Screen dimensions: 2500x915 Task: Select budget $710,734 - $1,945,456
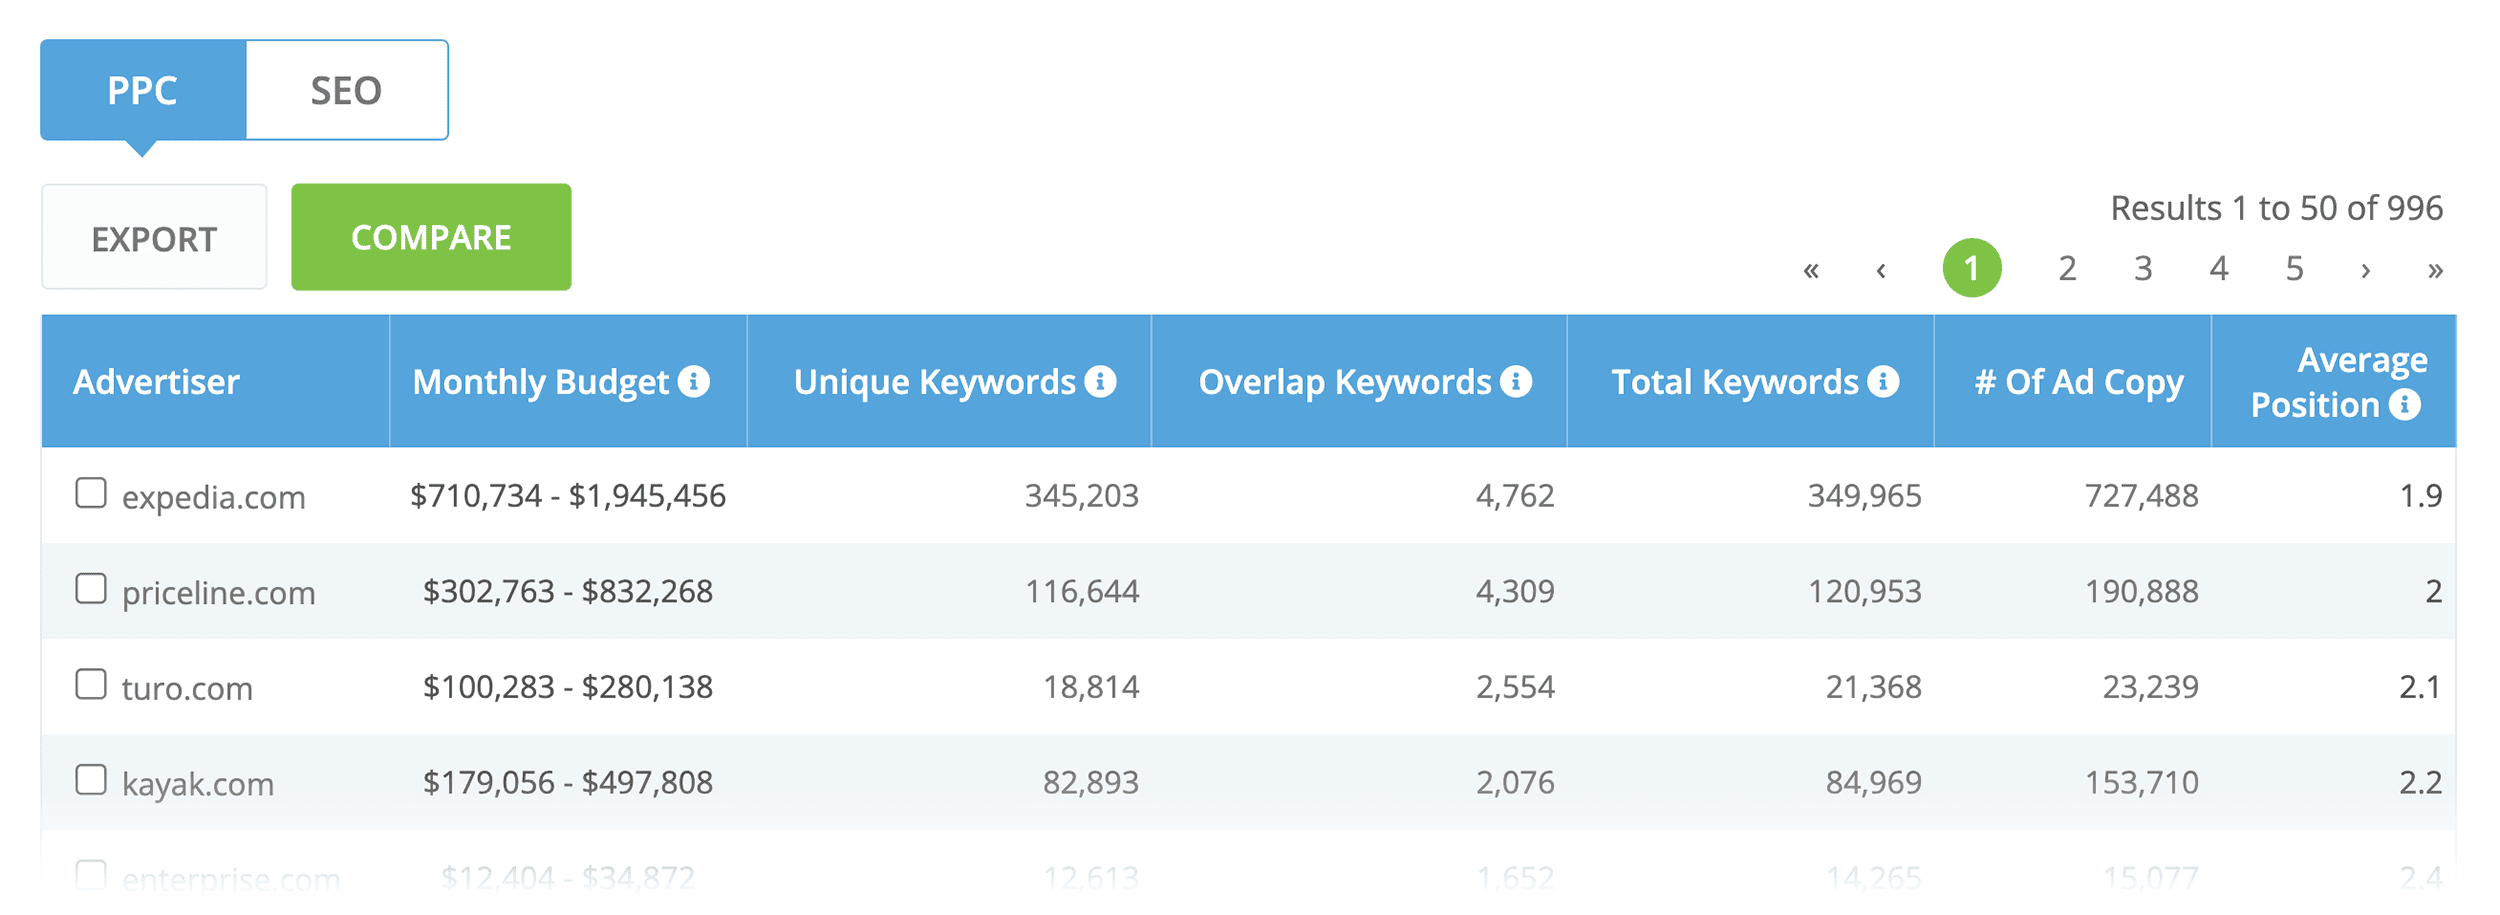tap(568, 496)
